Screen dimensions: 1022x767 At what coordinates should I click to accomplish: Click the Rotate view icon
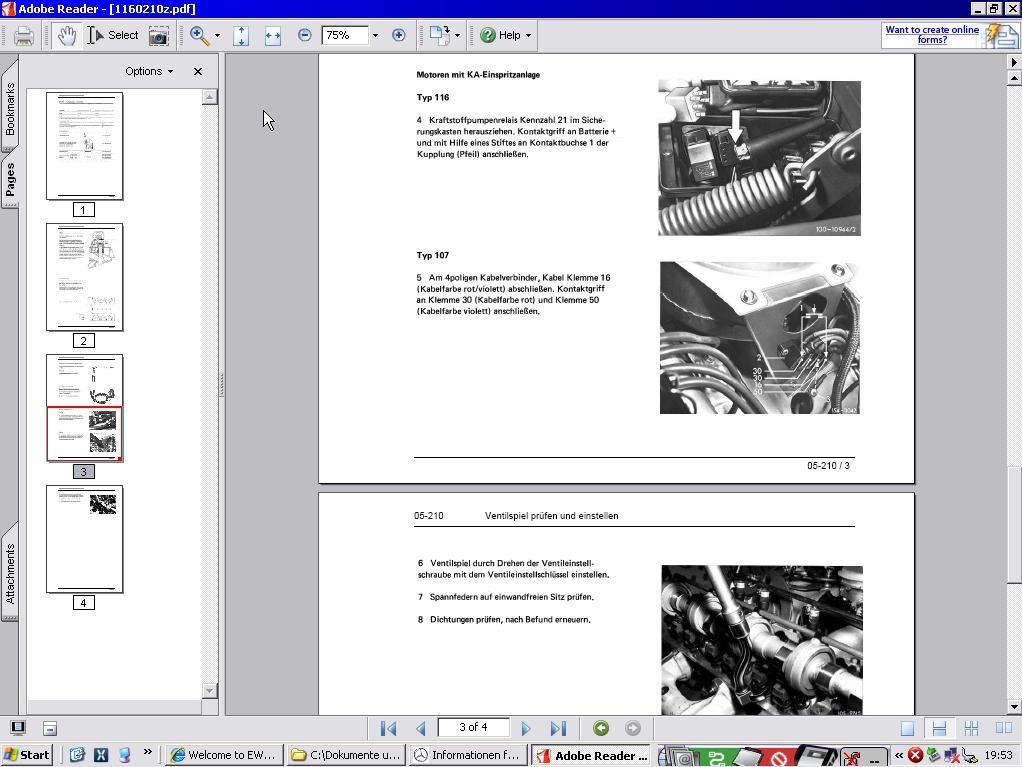[x=439, y=36]
